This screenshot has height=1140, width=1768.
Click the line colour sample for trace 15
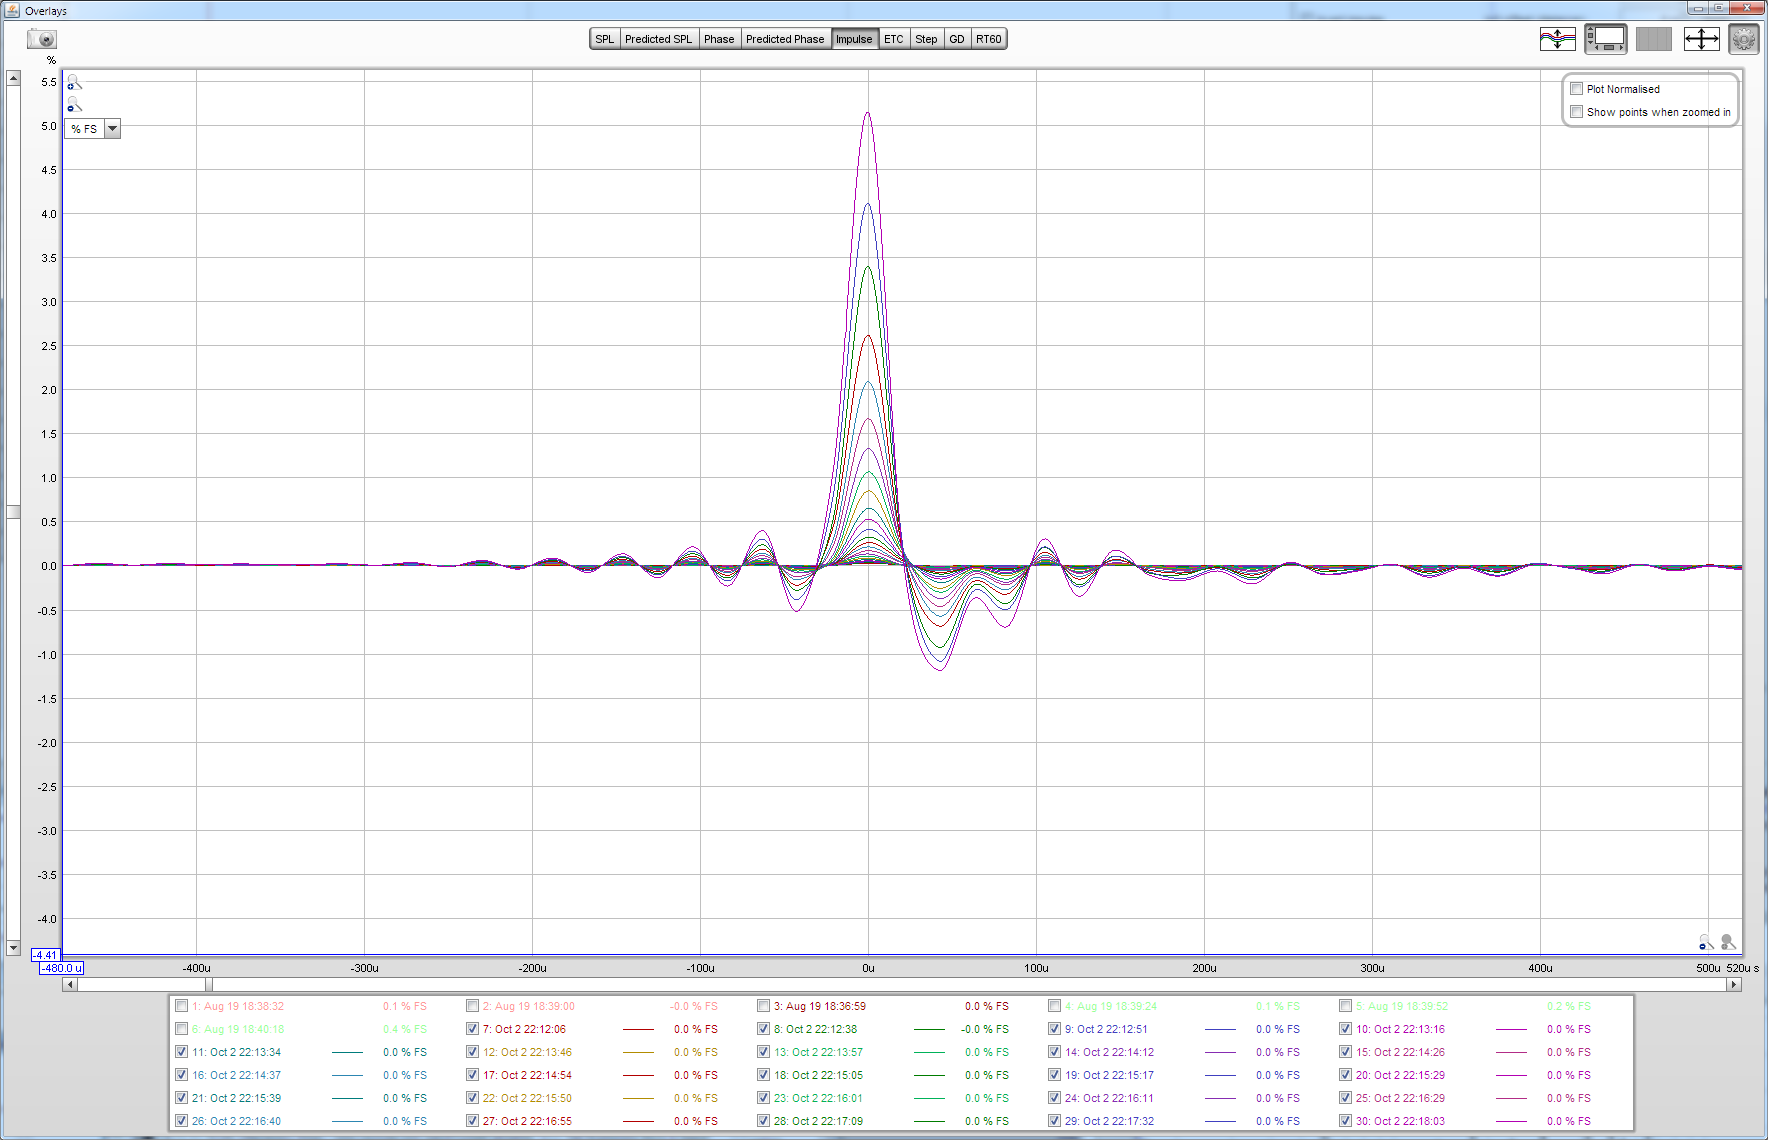click(x=1511, y=1052)
